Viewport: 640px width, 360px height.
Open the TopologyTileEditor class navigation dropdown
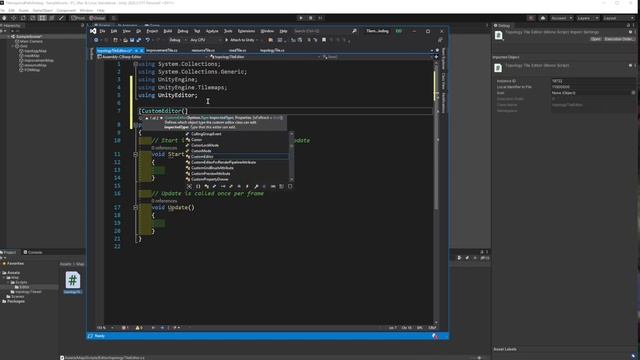point(265,57)
